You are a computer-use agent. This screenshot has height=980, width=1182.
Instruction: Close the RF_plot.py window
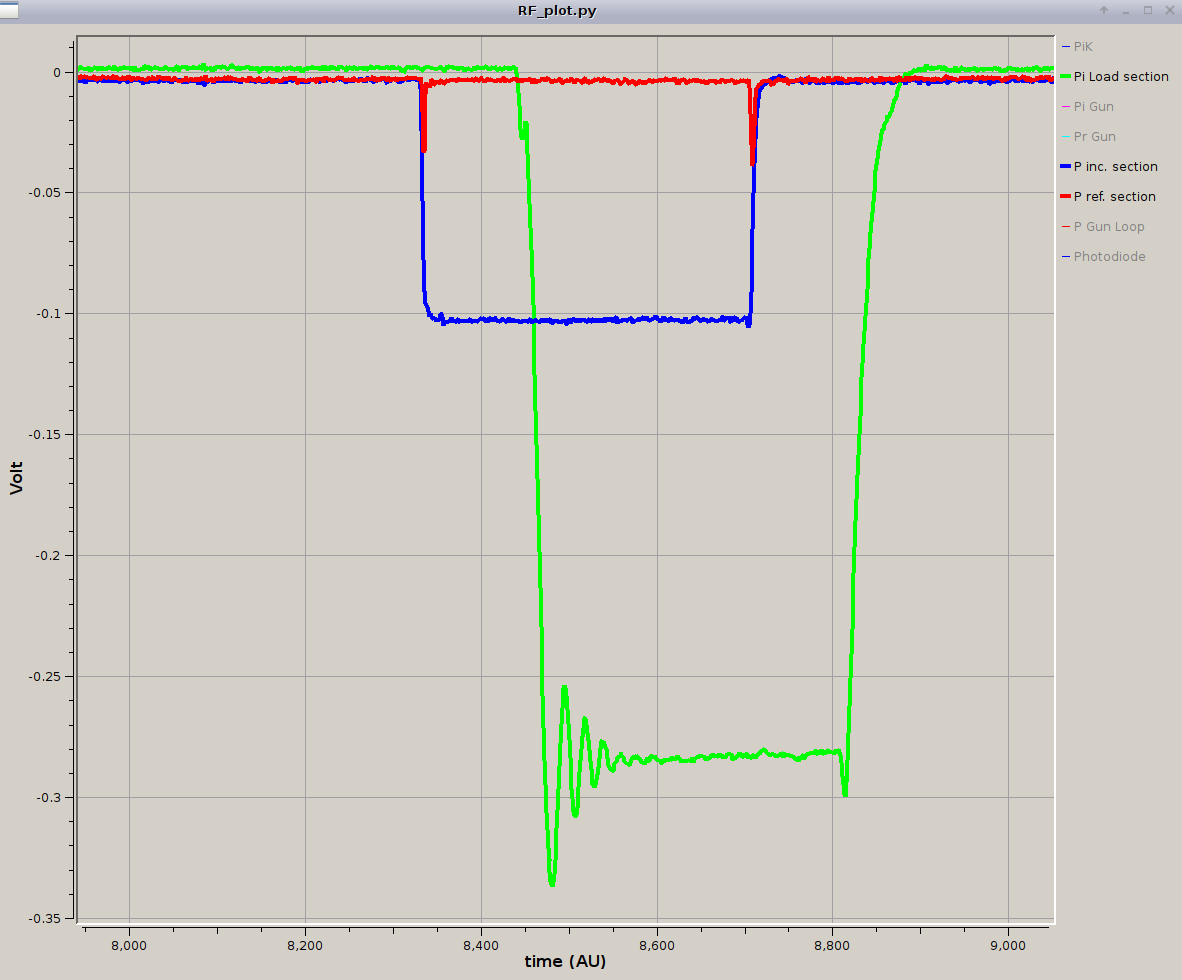tap(1169, 11)
